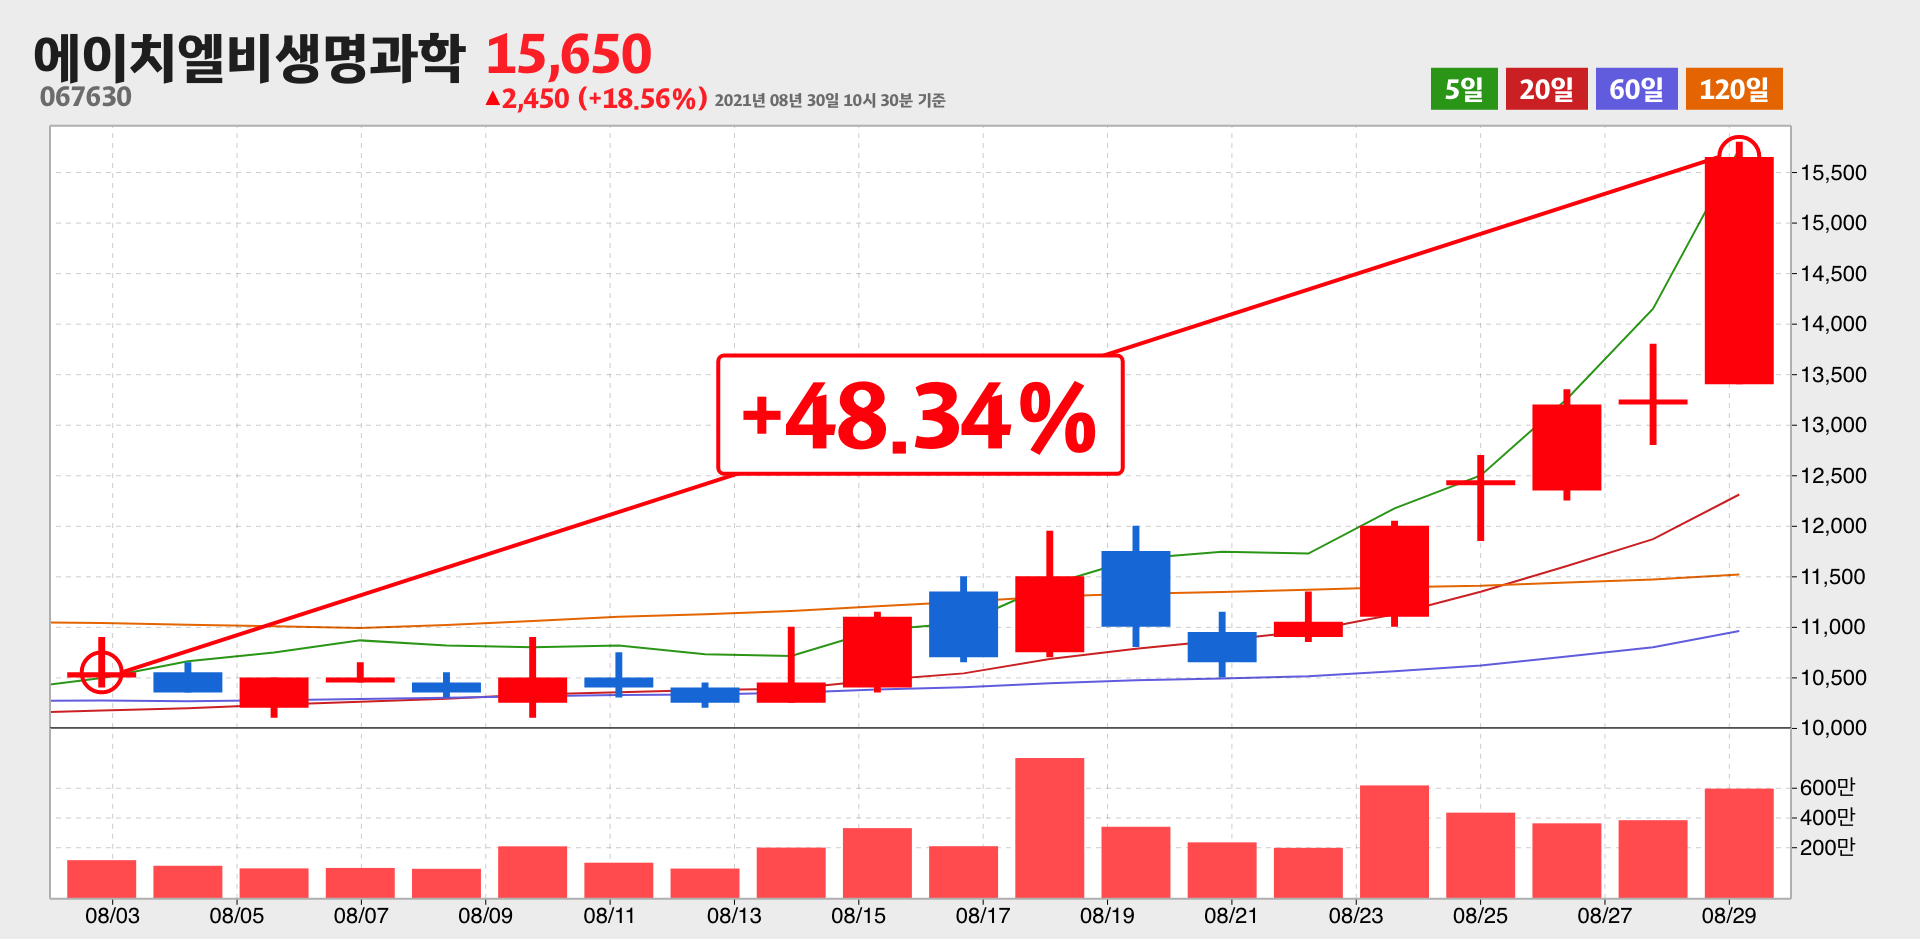Click the 13,500 price axis label

[1834, 375]
